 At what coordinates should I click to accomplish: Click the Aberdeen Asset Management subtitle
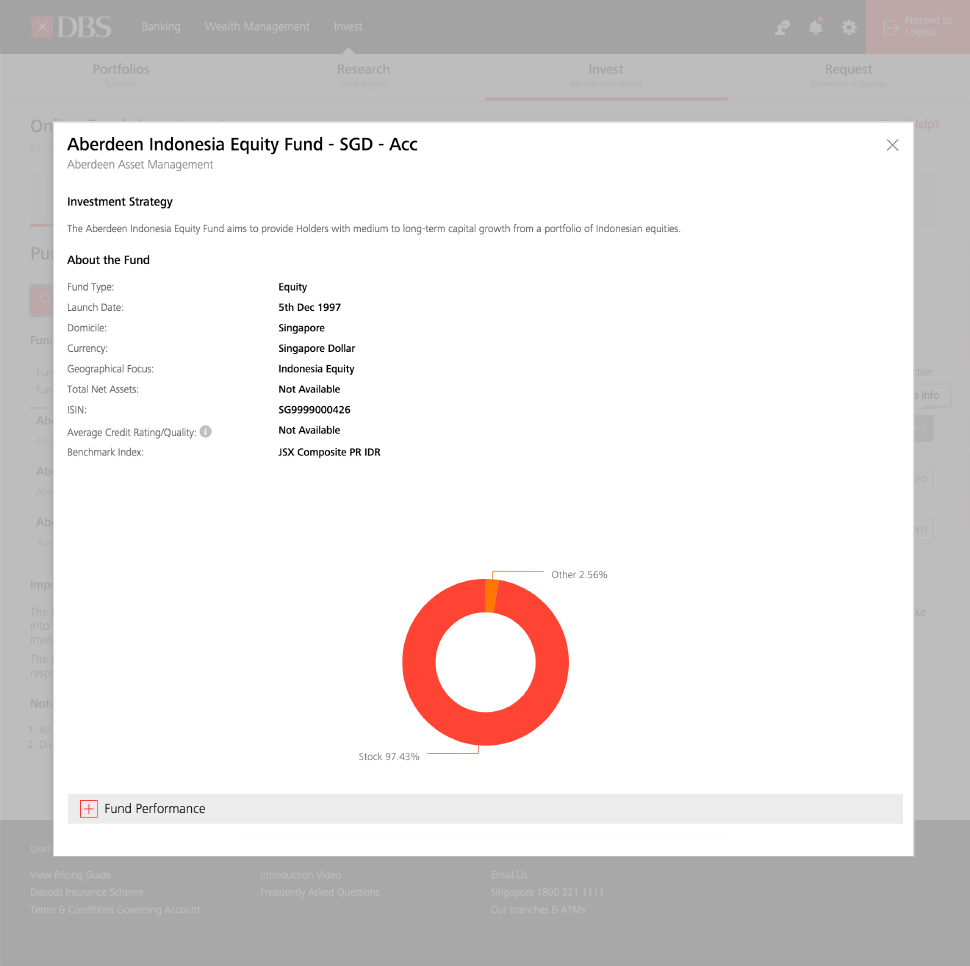(x=140, y=165)
